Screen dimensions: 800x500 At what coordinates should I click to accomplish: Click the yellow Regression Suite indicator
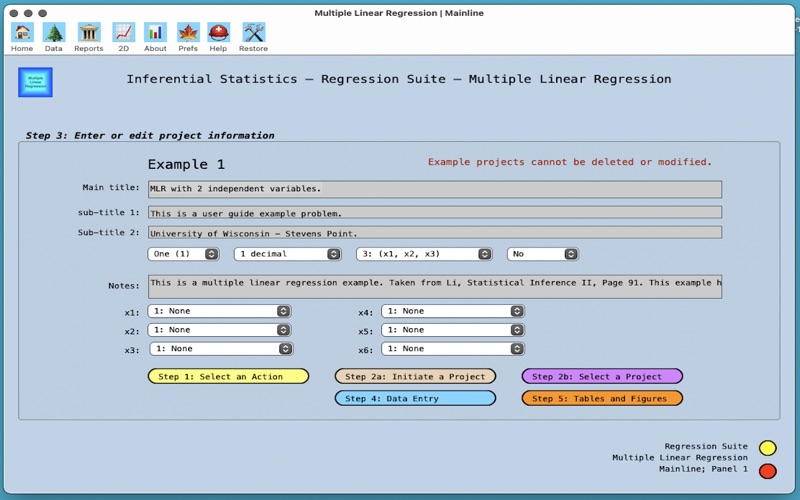(x=767, y=448)
